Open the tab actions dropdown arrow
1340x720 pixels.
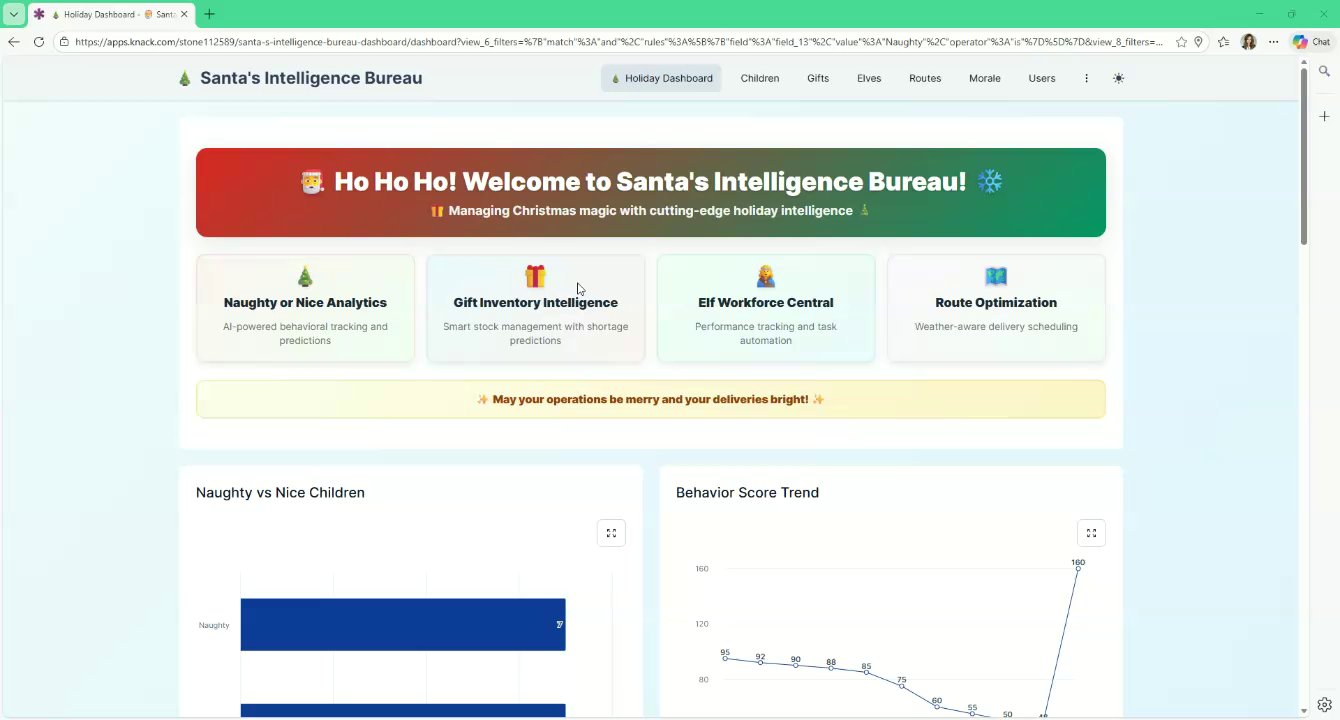(14, 14)
